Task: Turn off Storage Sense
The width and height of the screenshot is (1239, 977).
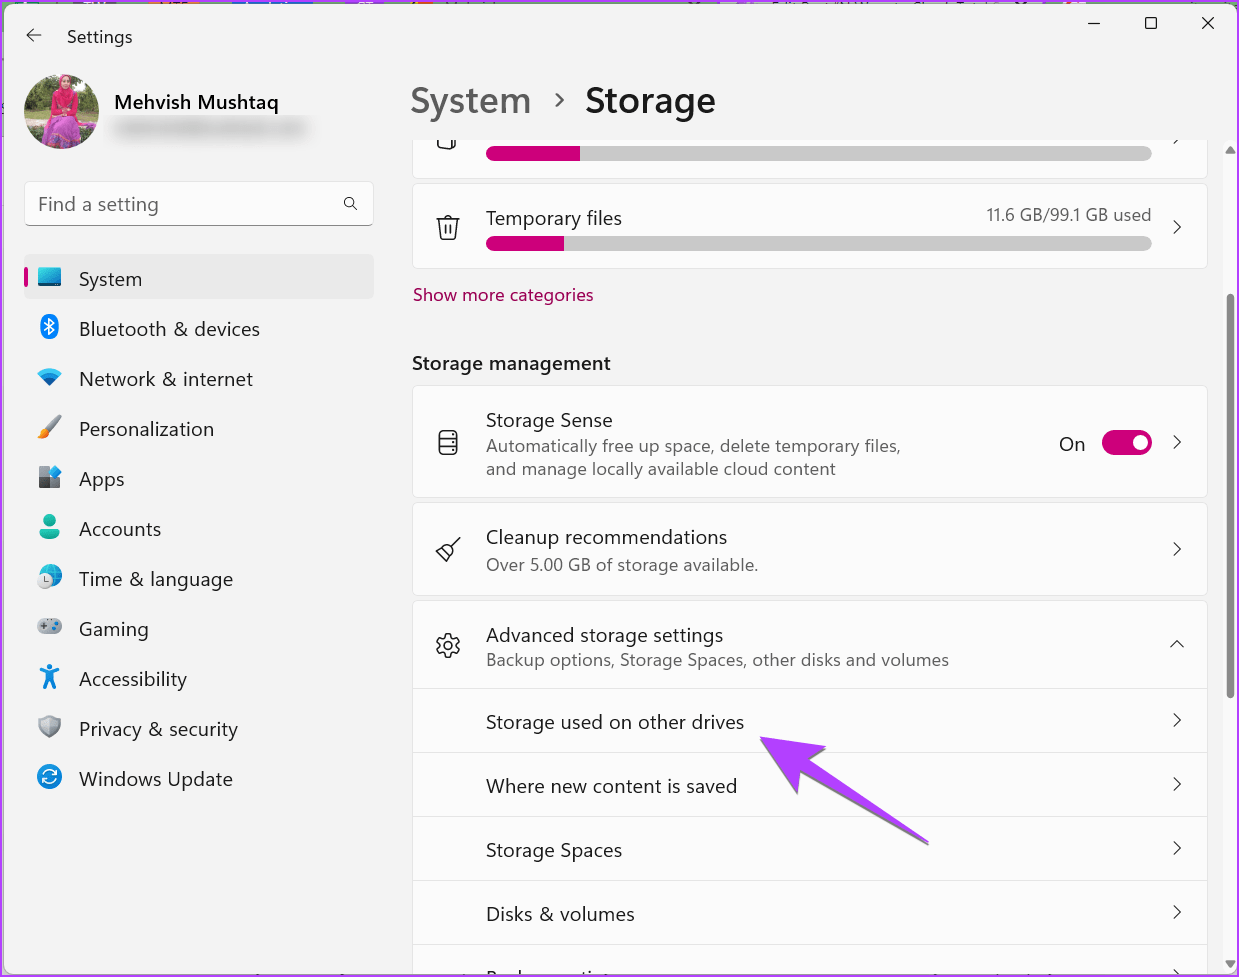Action: click(x=1126, y=442)
